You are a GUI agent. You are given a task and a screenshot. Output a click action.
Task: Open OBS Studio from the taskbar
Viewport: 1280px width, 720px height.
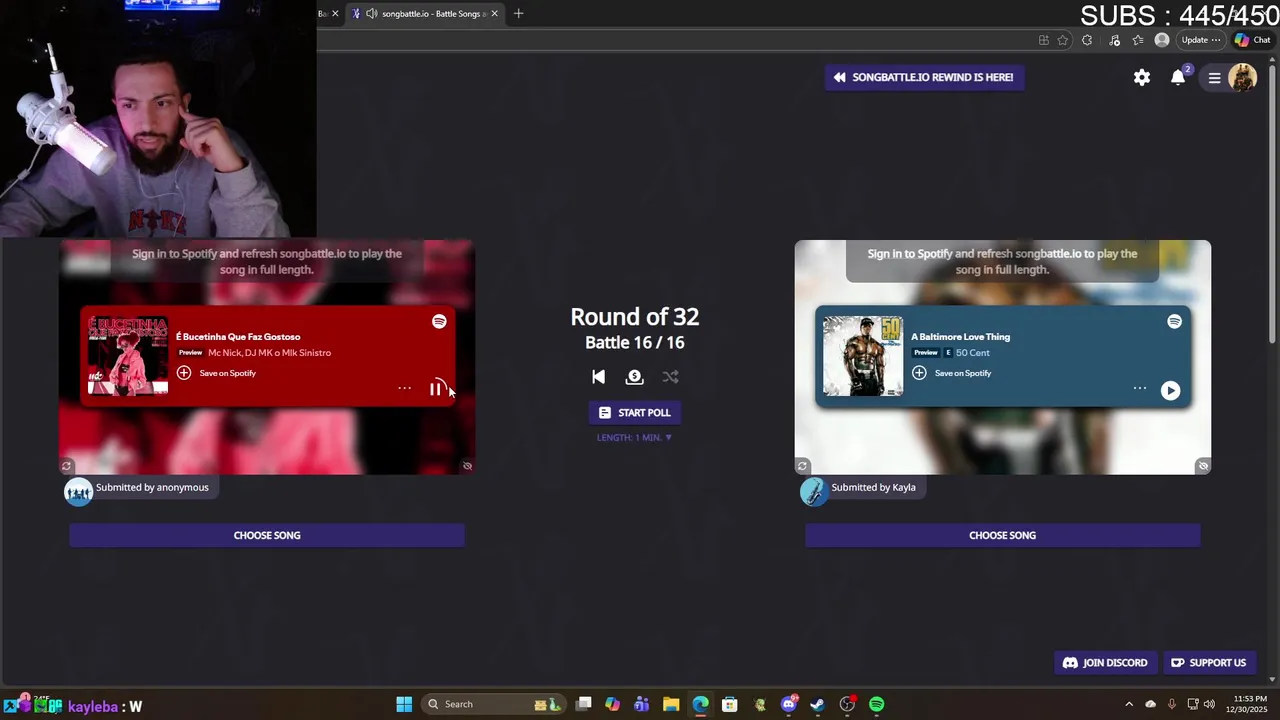847,704
